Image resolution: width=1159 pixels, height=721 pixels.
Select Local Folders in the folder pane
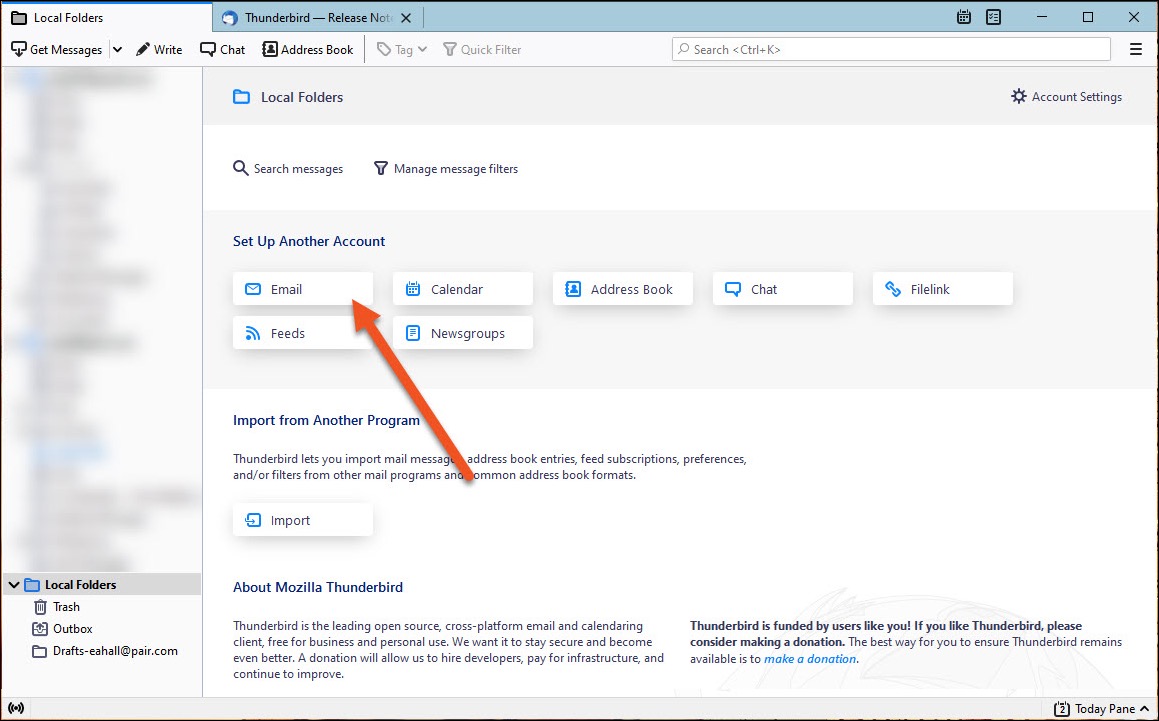102,584
